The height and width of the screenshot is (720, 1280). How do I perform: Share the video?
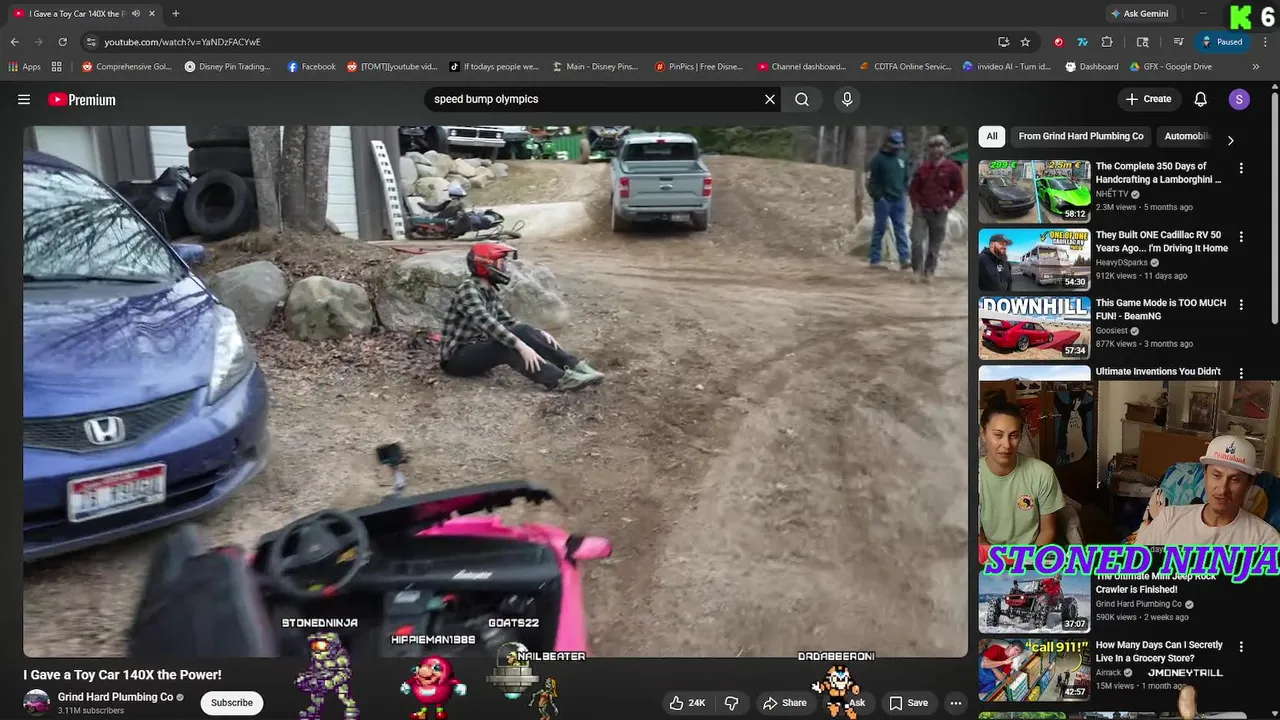point(785,703)
